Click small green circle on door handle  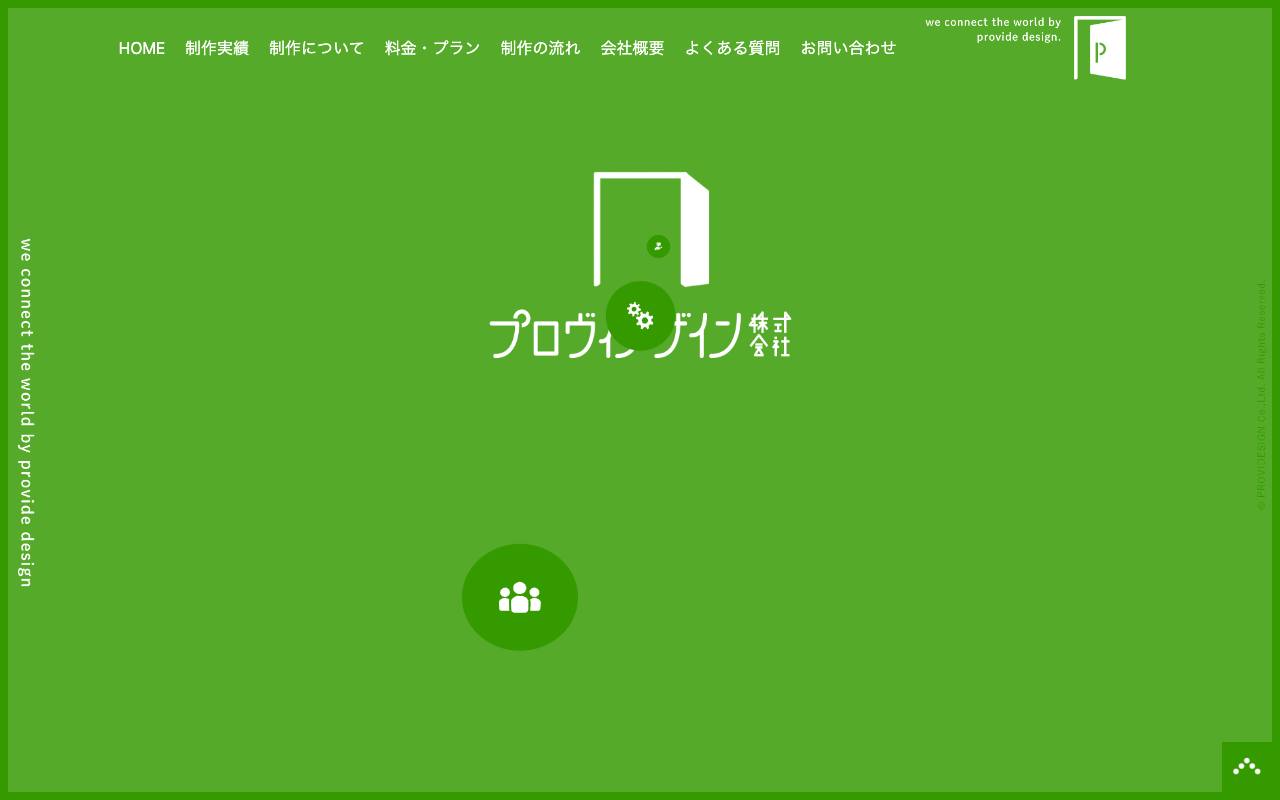coord(658,246)
